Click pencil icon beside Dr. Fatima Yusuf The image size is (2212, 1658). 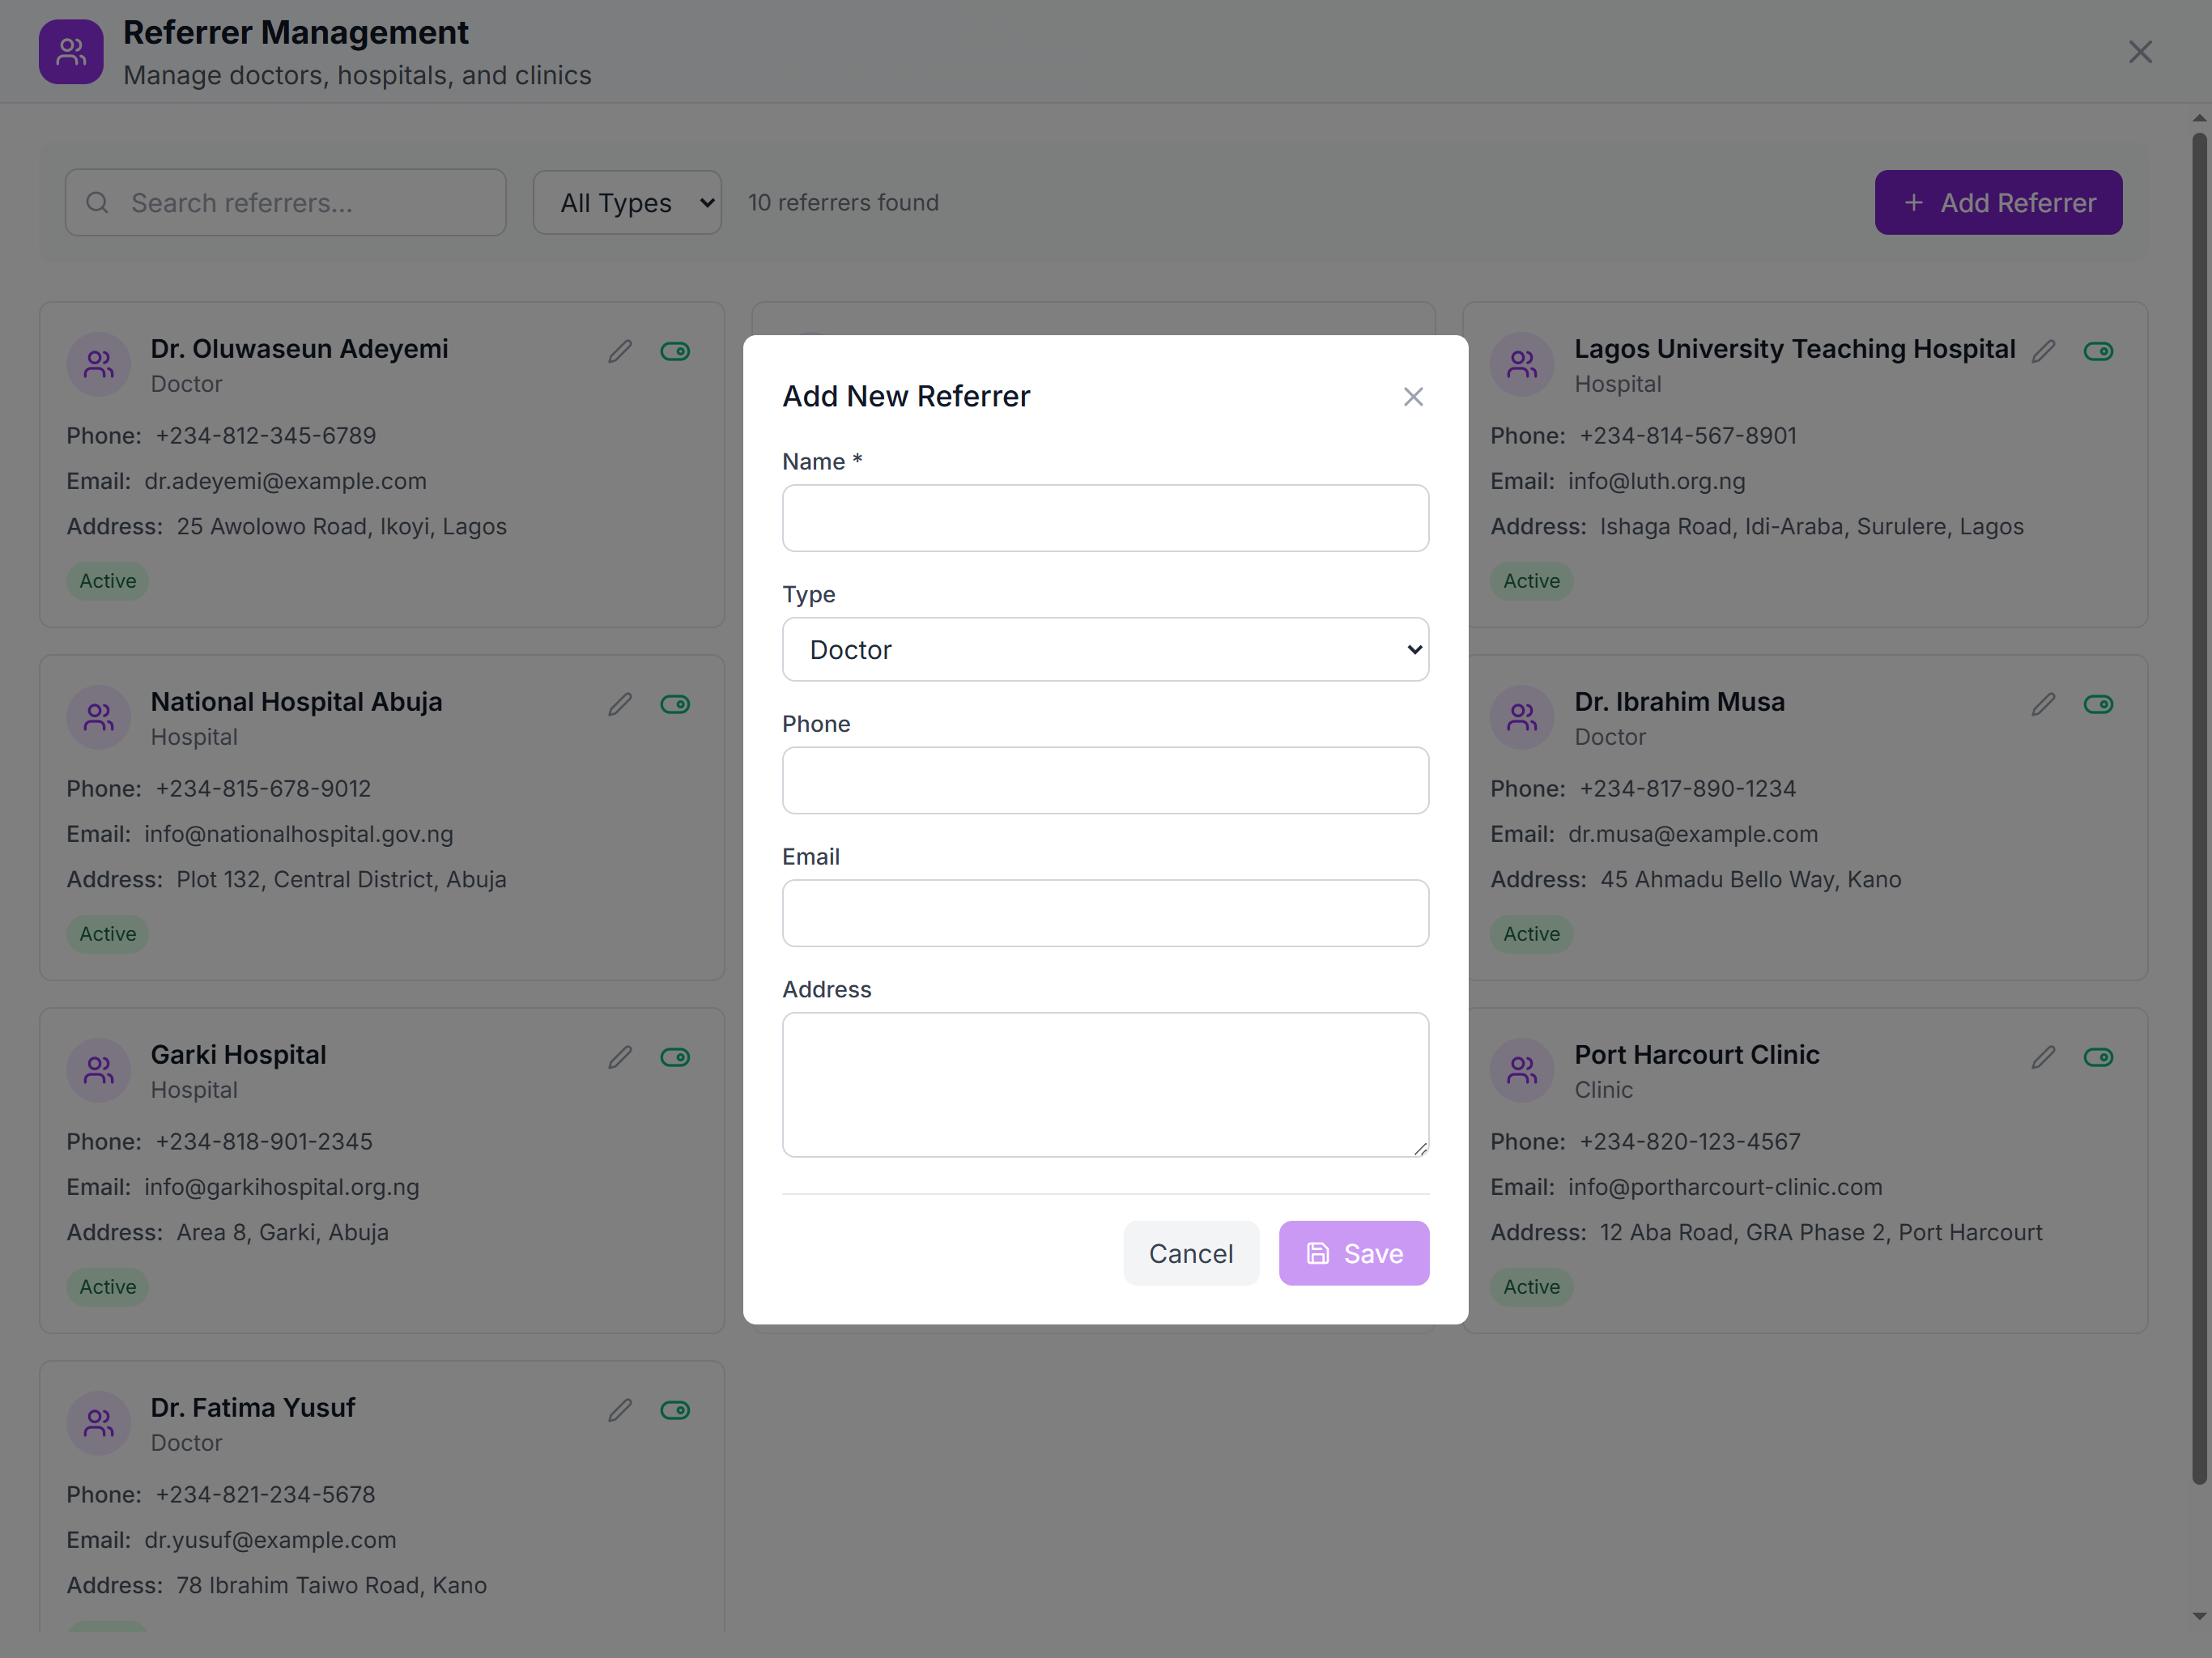point(620,1410)
